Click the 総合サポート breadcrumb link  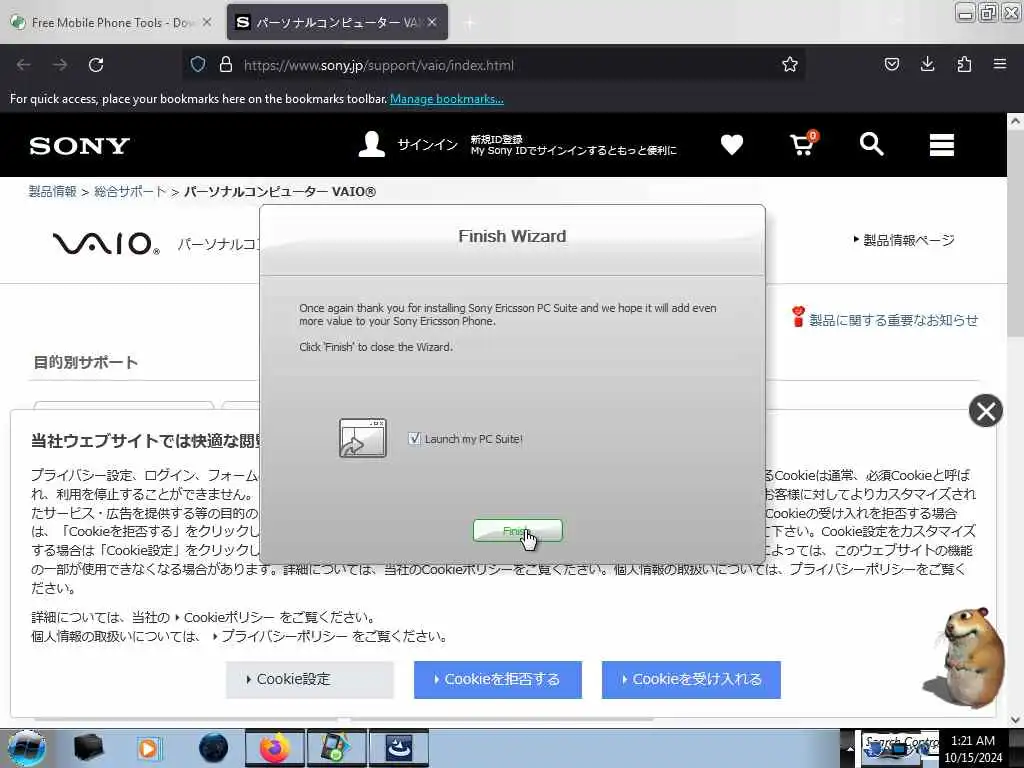(130, 191)
